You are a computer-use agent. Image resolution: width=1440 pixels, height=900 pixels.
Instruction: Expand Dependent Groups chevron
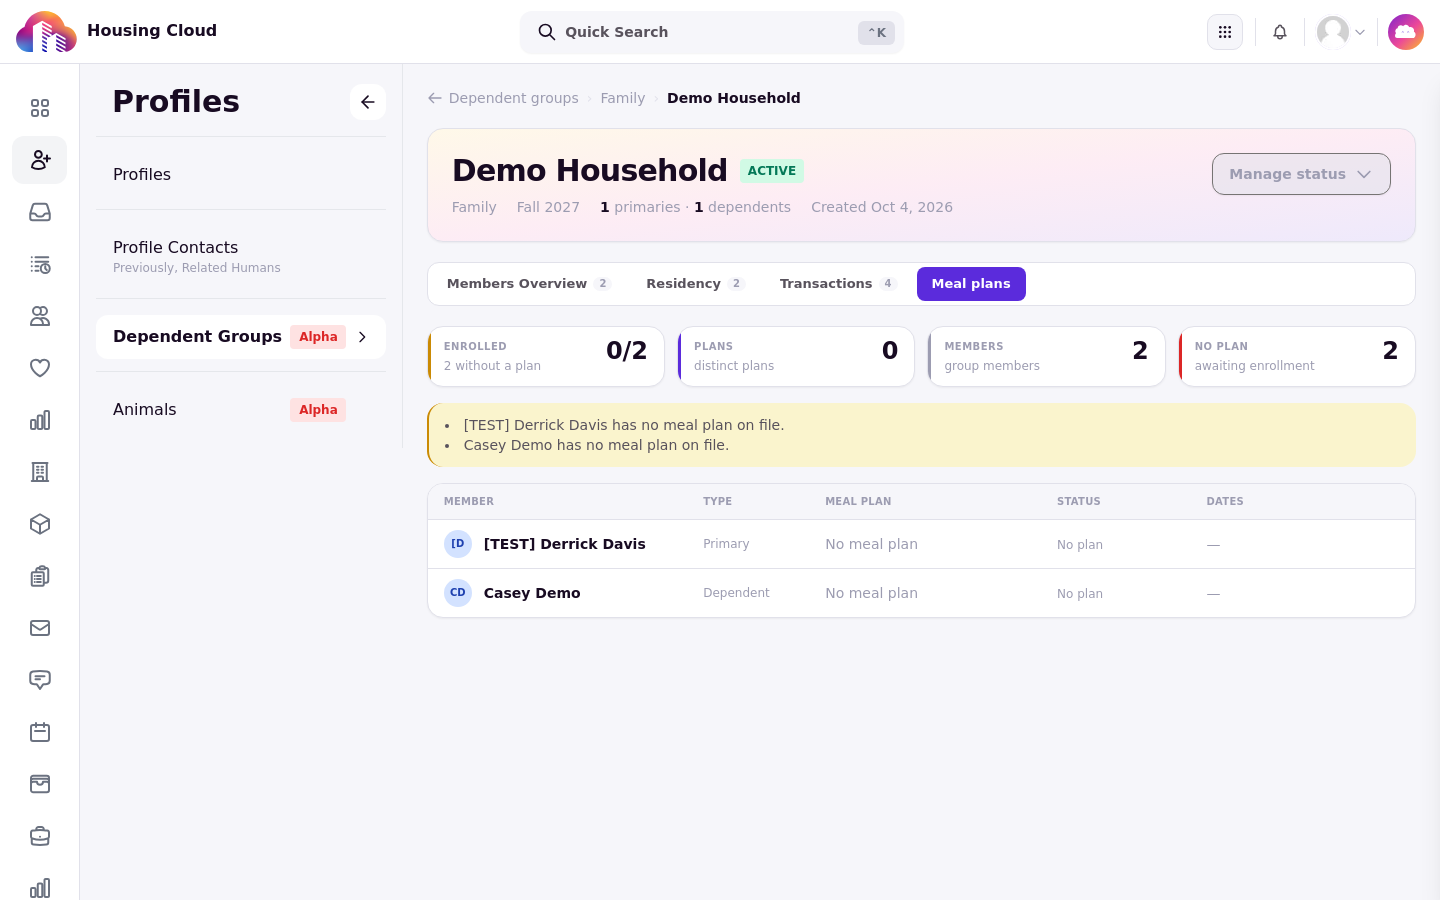click(362, 337)
